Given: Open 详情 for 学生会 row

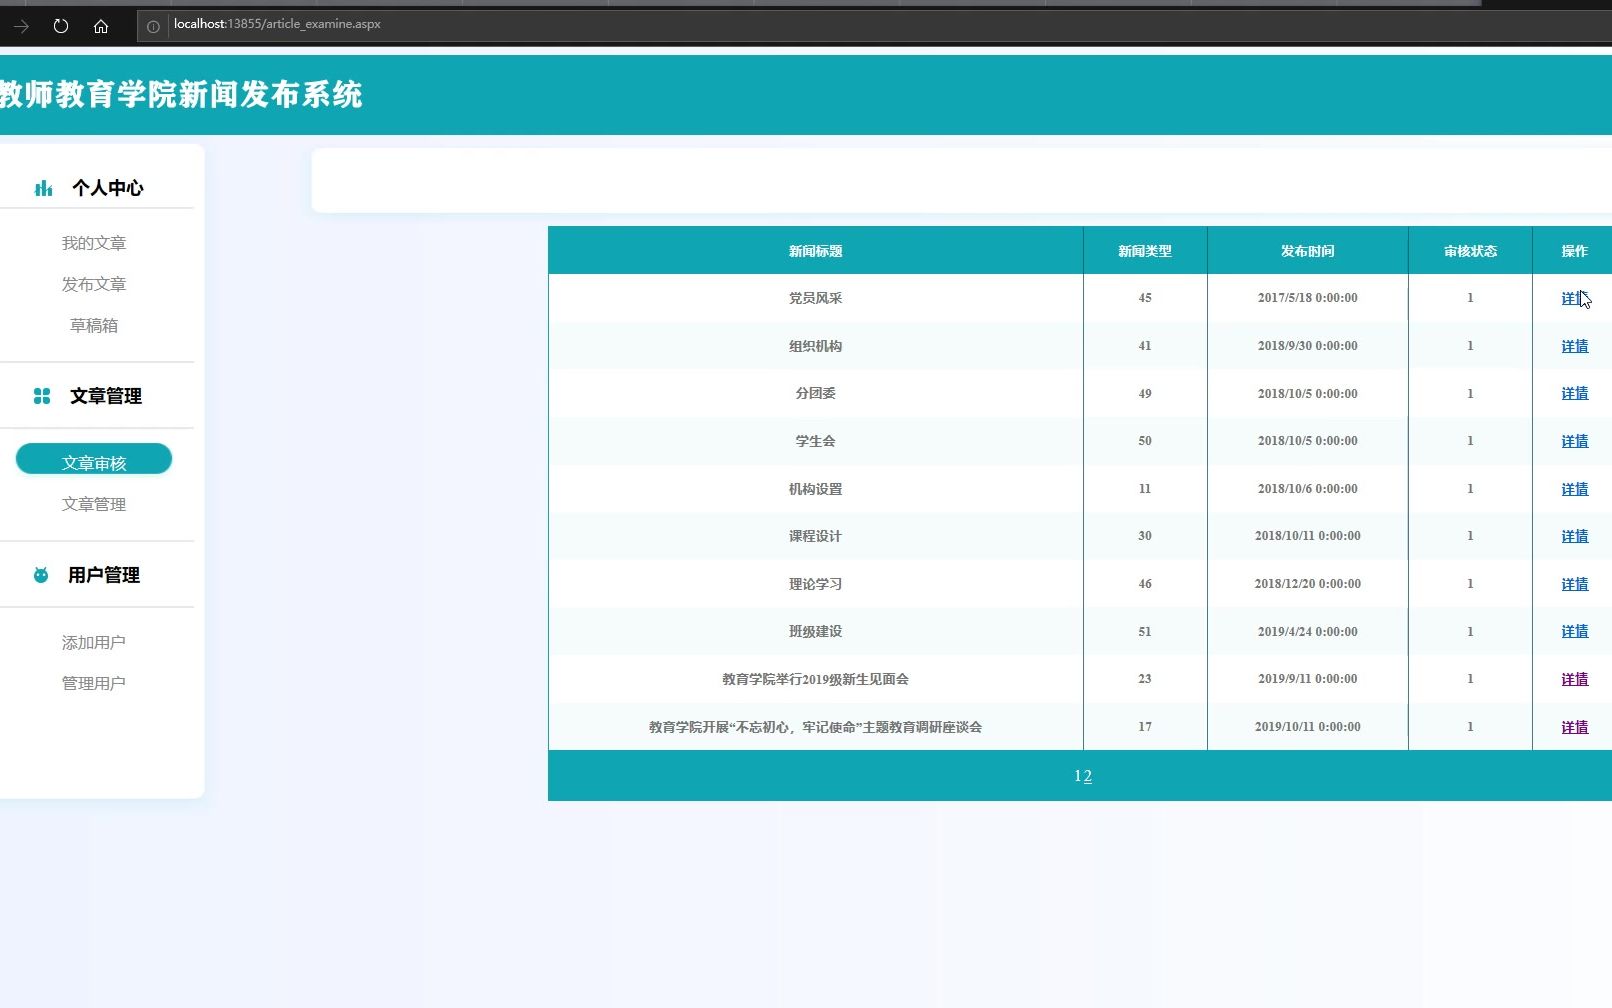Looking at the screenshot, I should tap(1574, 441).
